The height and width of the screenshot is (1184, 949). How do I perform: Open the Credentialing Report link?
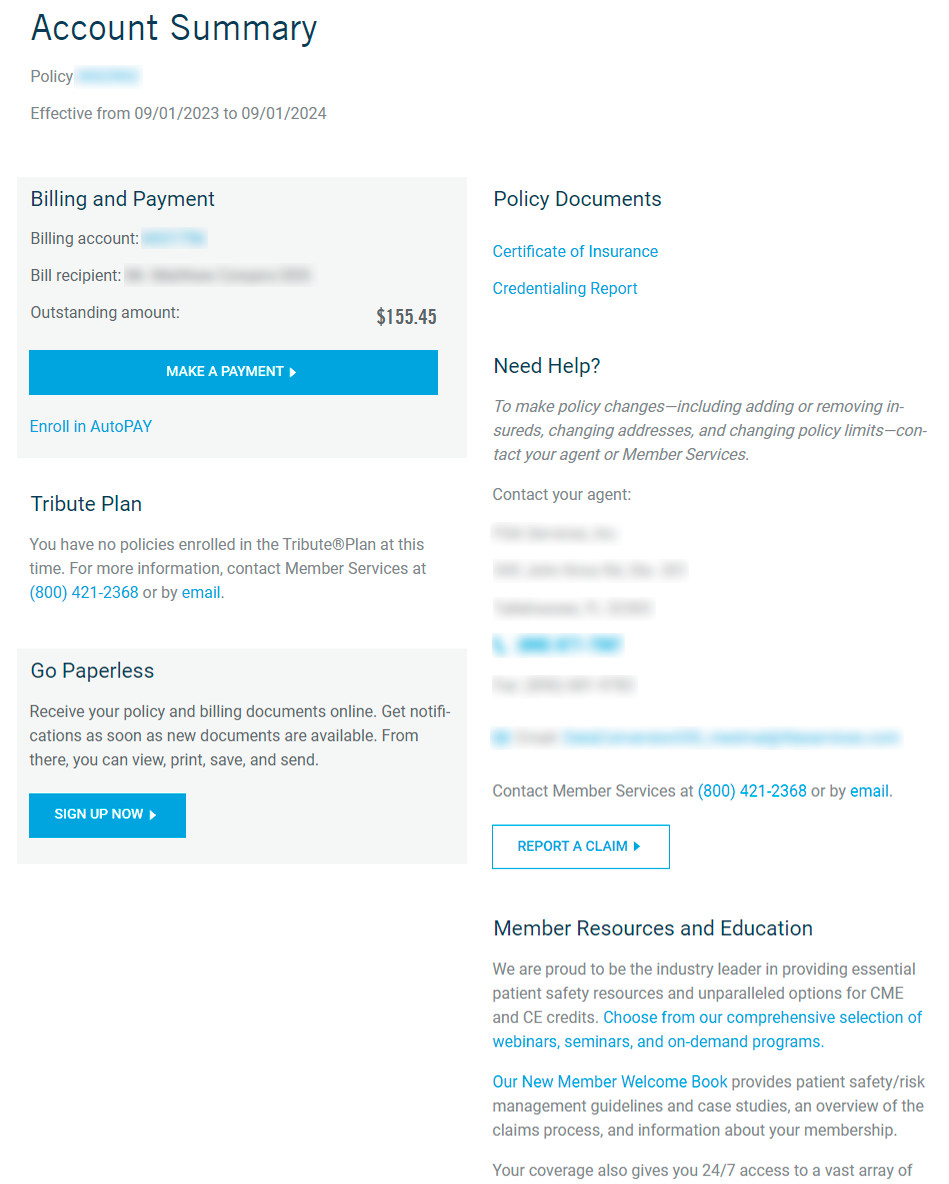565,289
